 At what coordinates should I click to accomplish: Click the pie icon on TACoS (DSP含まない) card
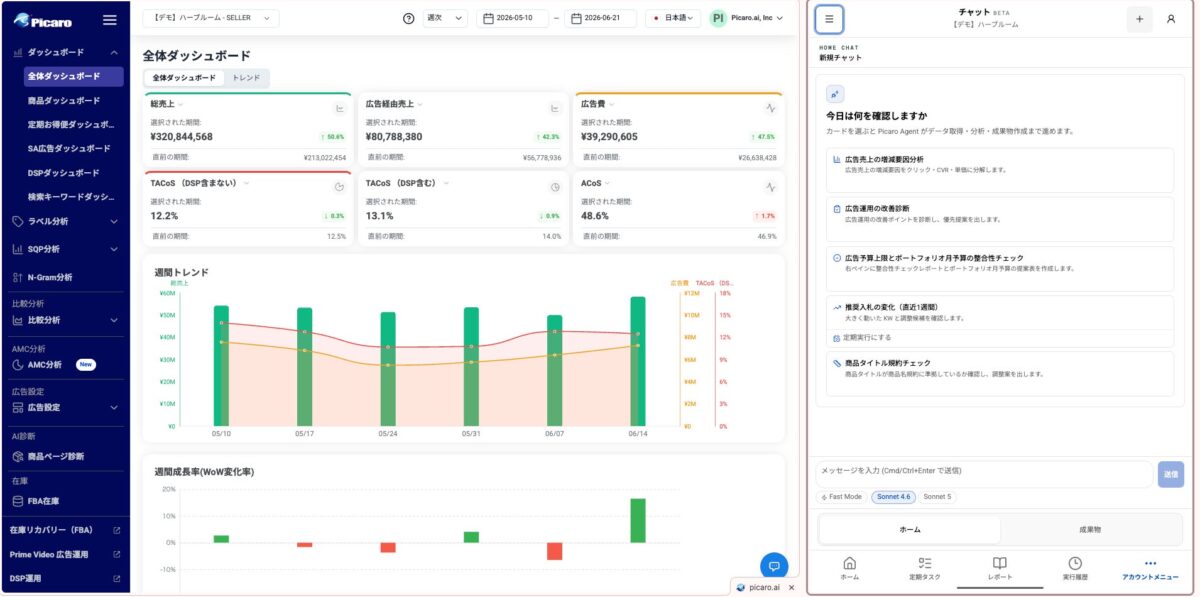click(340, 186)
